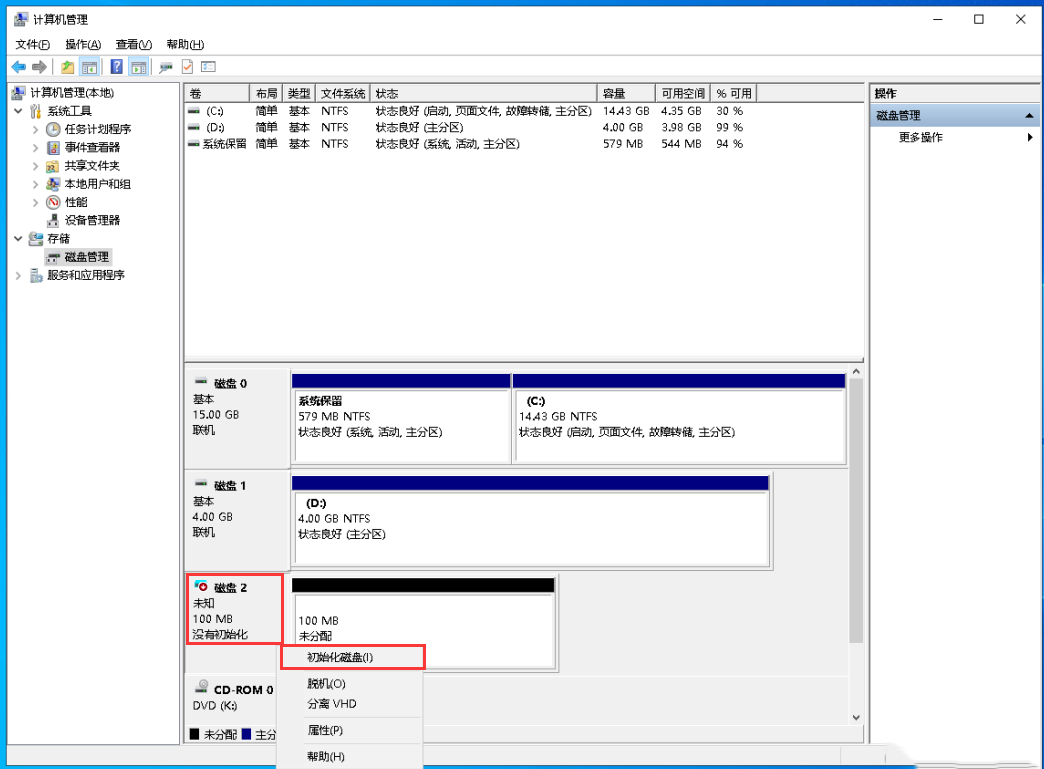Expand the 本地用户和组 node
The image size is (1044, 769).
point(35,184)
